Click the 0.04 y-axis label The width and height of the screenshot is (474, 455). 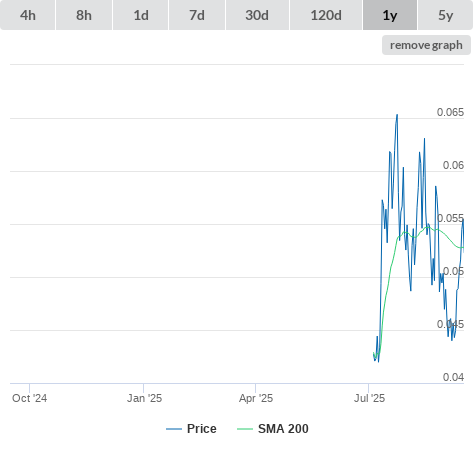click(453, 377)
